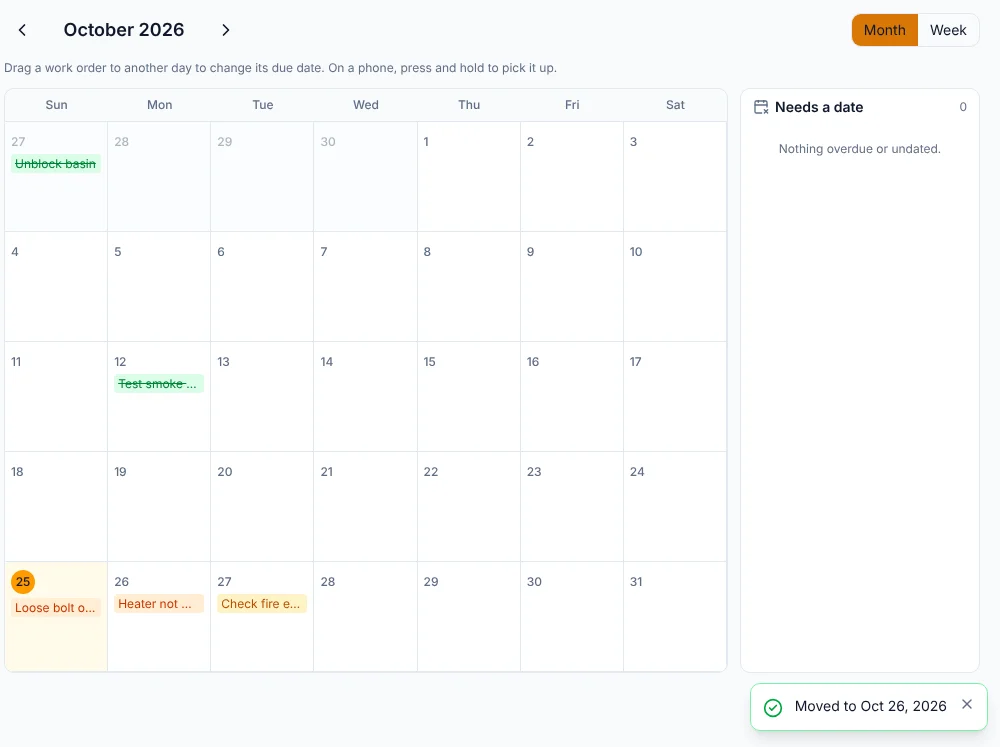
Task: Select day 4 in the calendar
Action: click(x=56, y=286)
